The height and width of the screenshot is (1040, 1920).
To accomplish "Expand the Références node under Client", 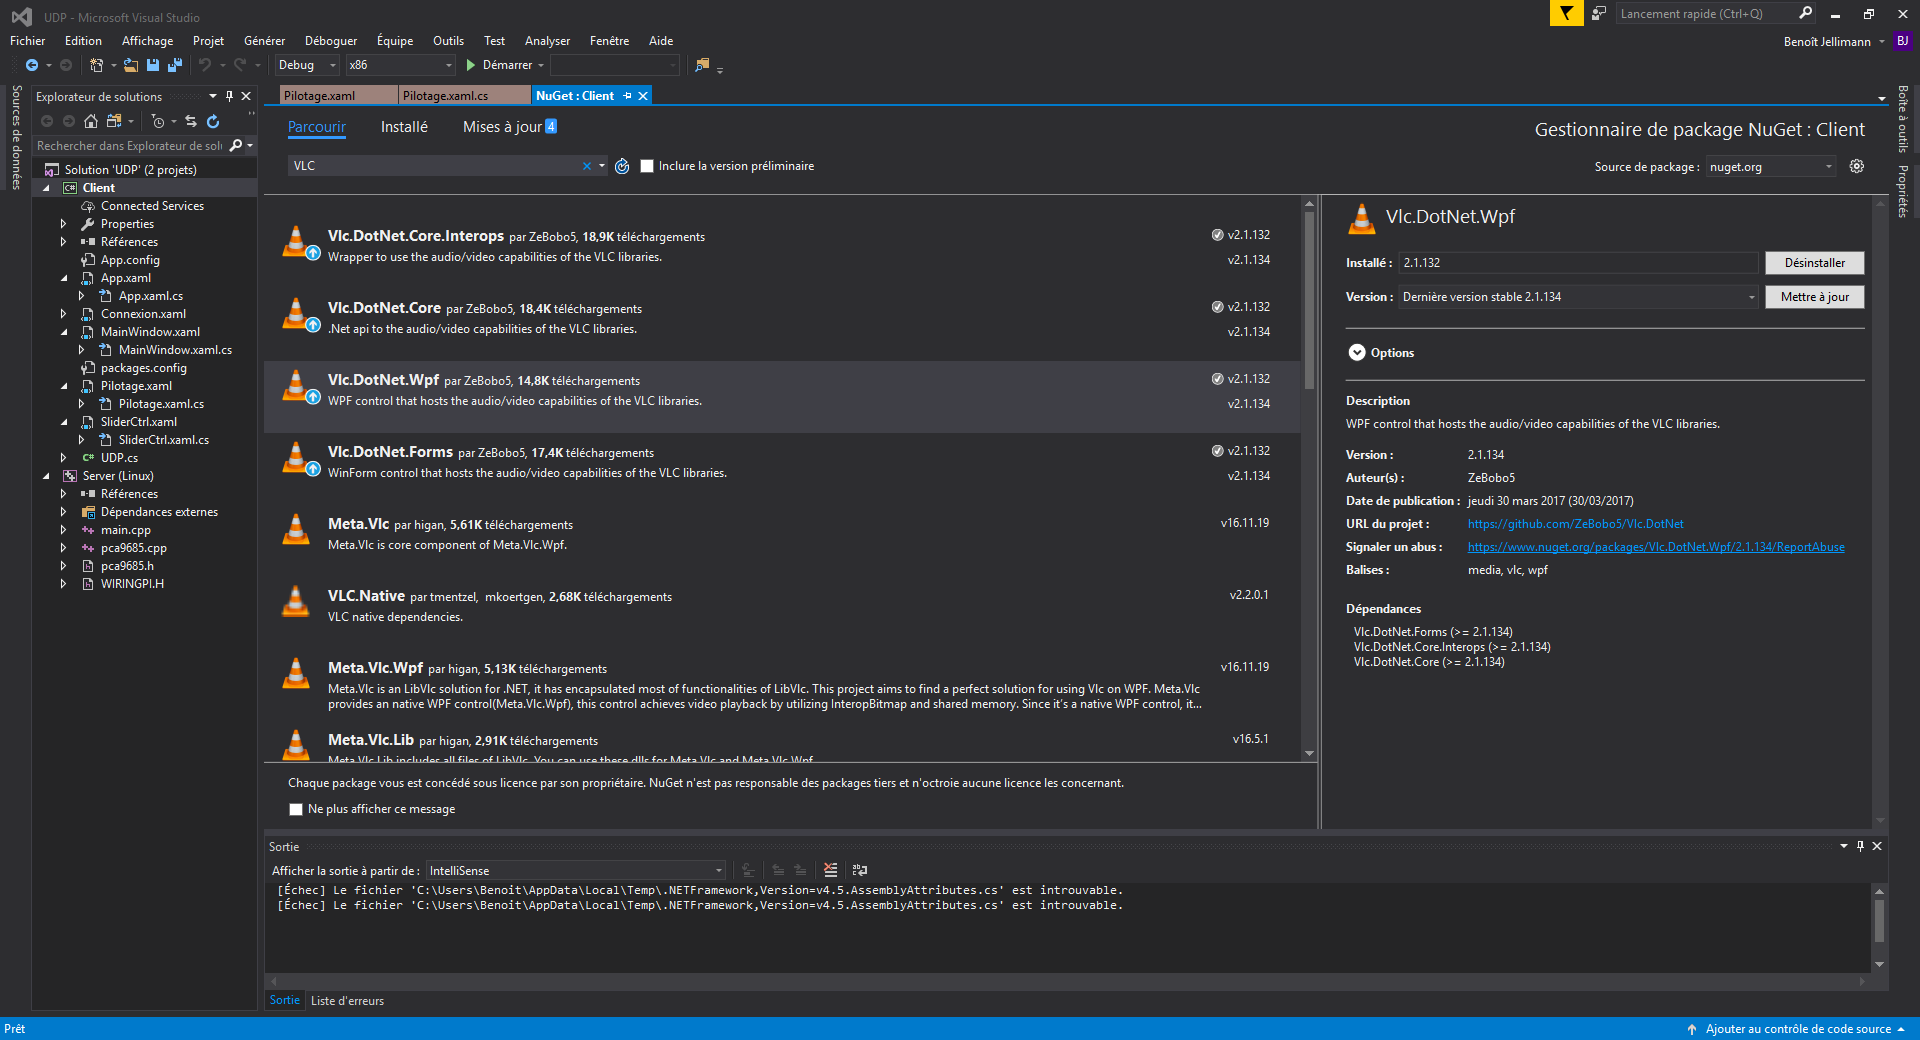I will click(64, 242).
